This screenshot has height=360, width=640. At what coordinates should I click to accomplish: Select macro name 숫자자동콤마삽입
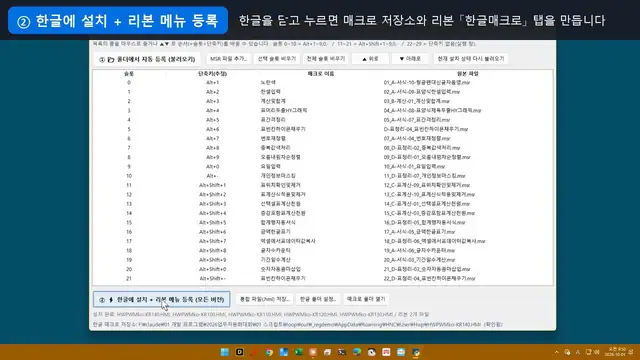(x=280, y=269)
